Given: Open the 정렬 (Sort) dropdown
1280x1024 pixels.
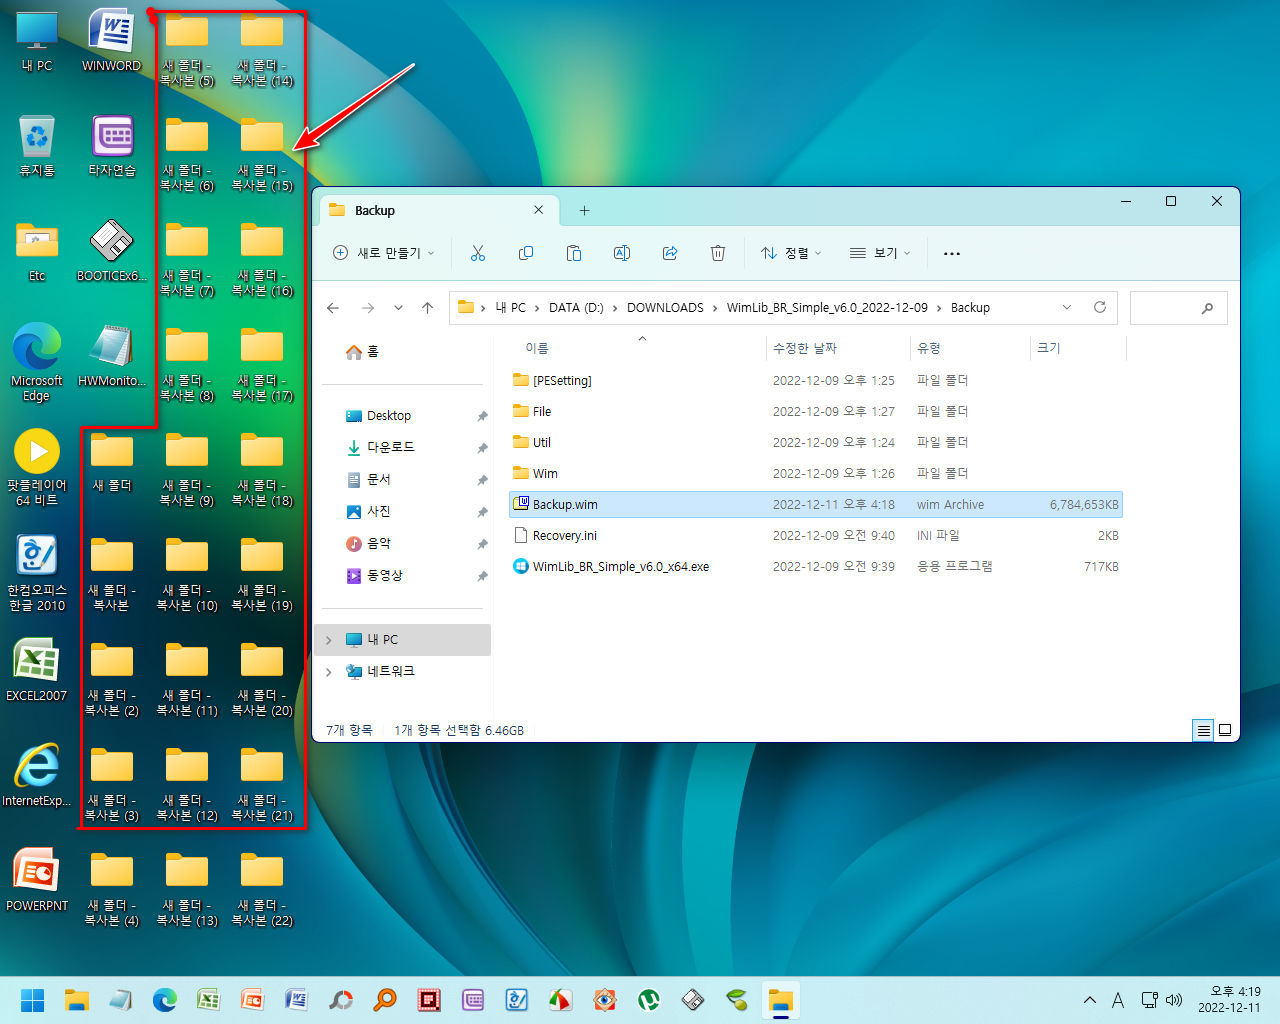Looking at the screenshot, I should pyautogui.click(x=790, y=253).
